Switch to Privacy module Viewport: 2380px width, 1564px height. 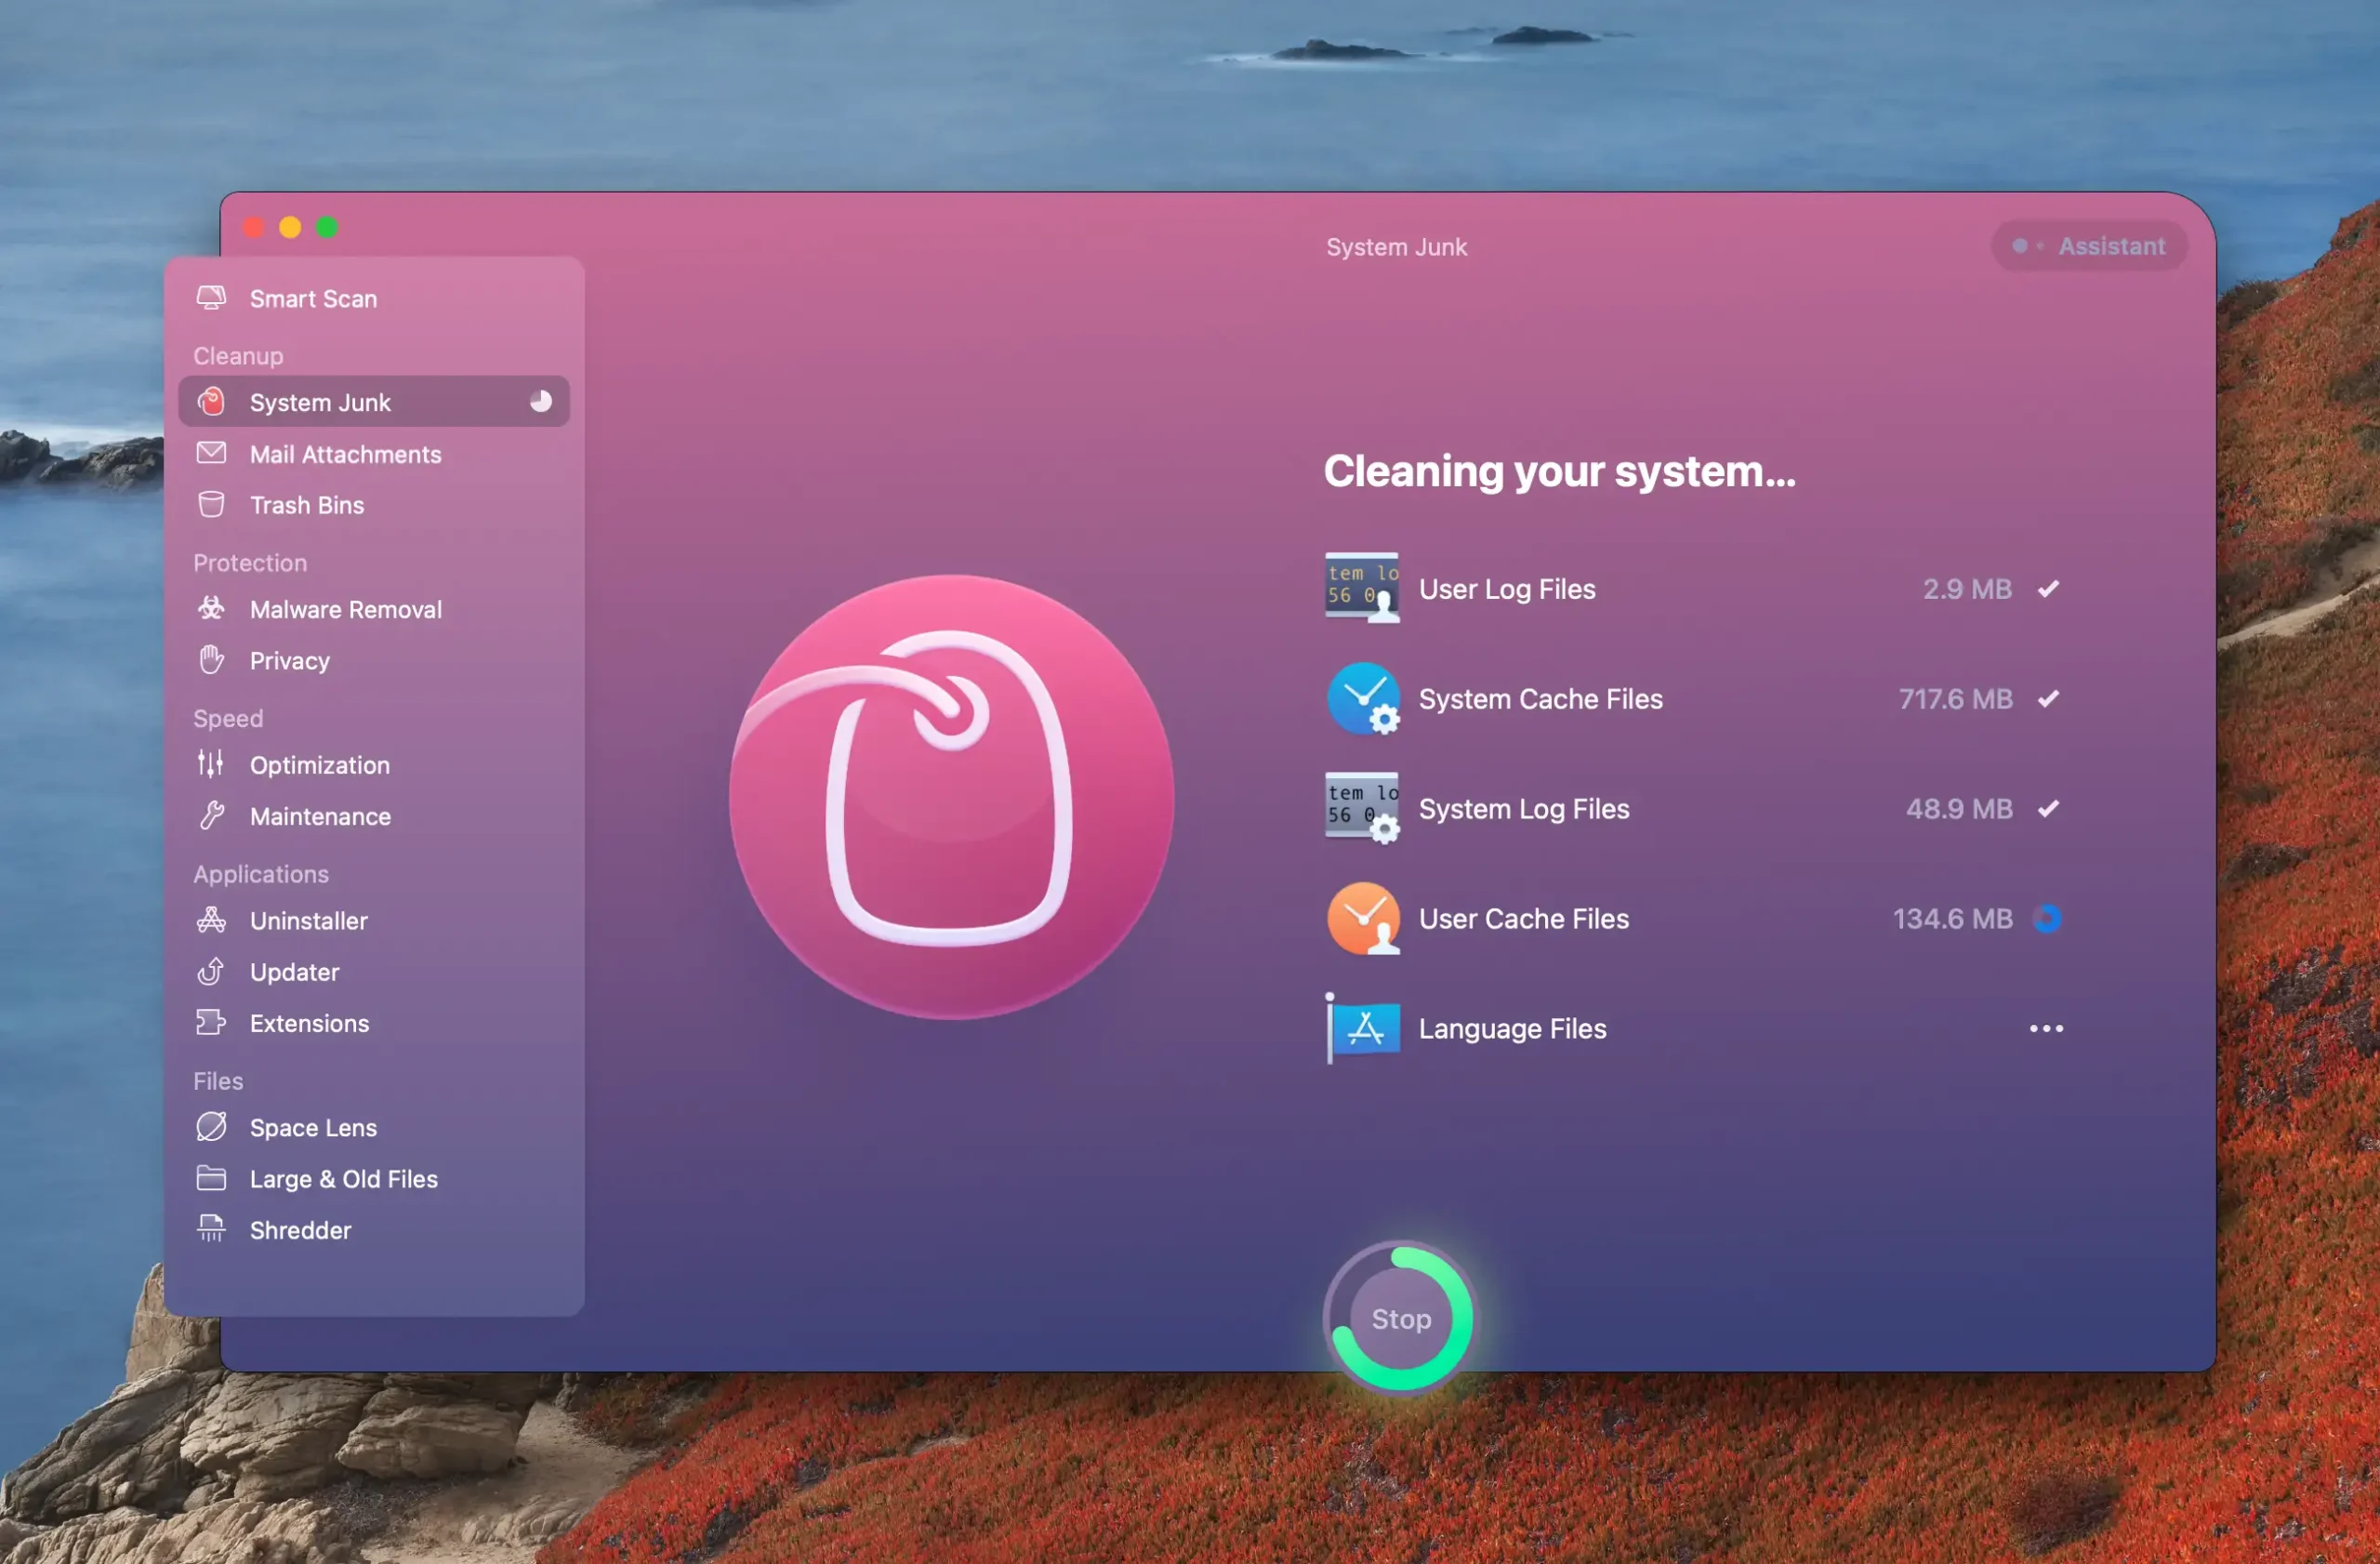(374, 661)
